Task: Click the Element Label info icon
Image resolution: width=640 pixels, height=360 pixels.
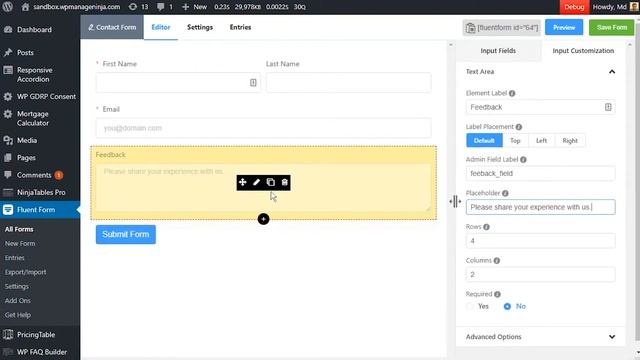Action: pos(512,93)
